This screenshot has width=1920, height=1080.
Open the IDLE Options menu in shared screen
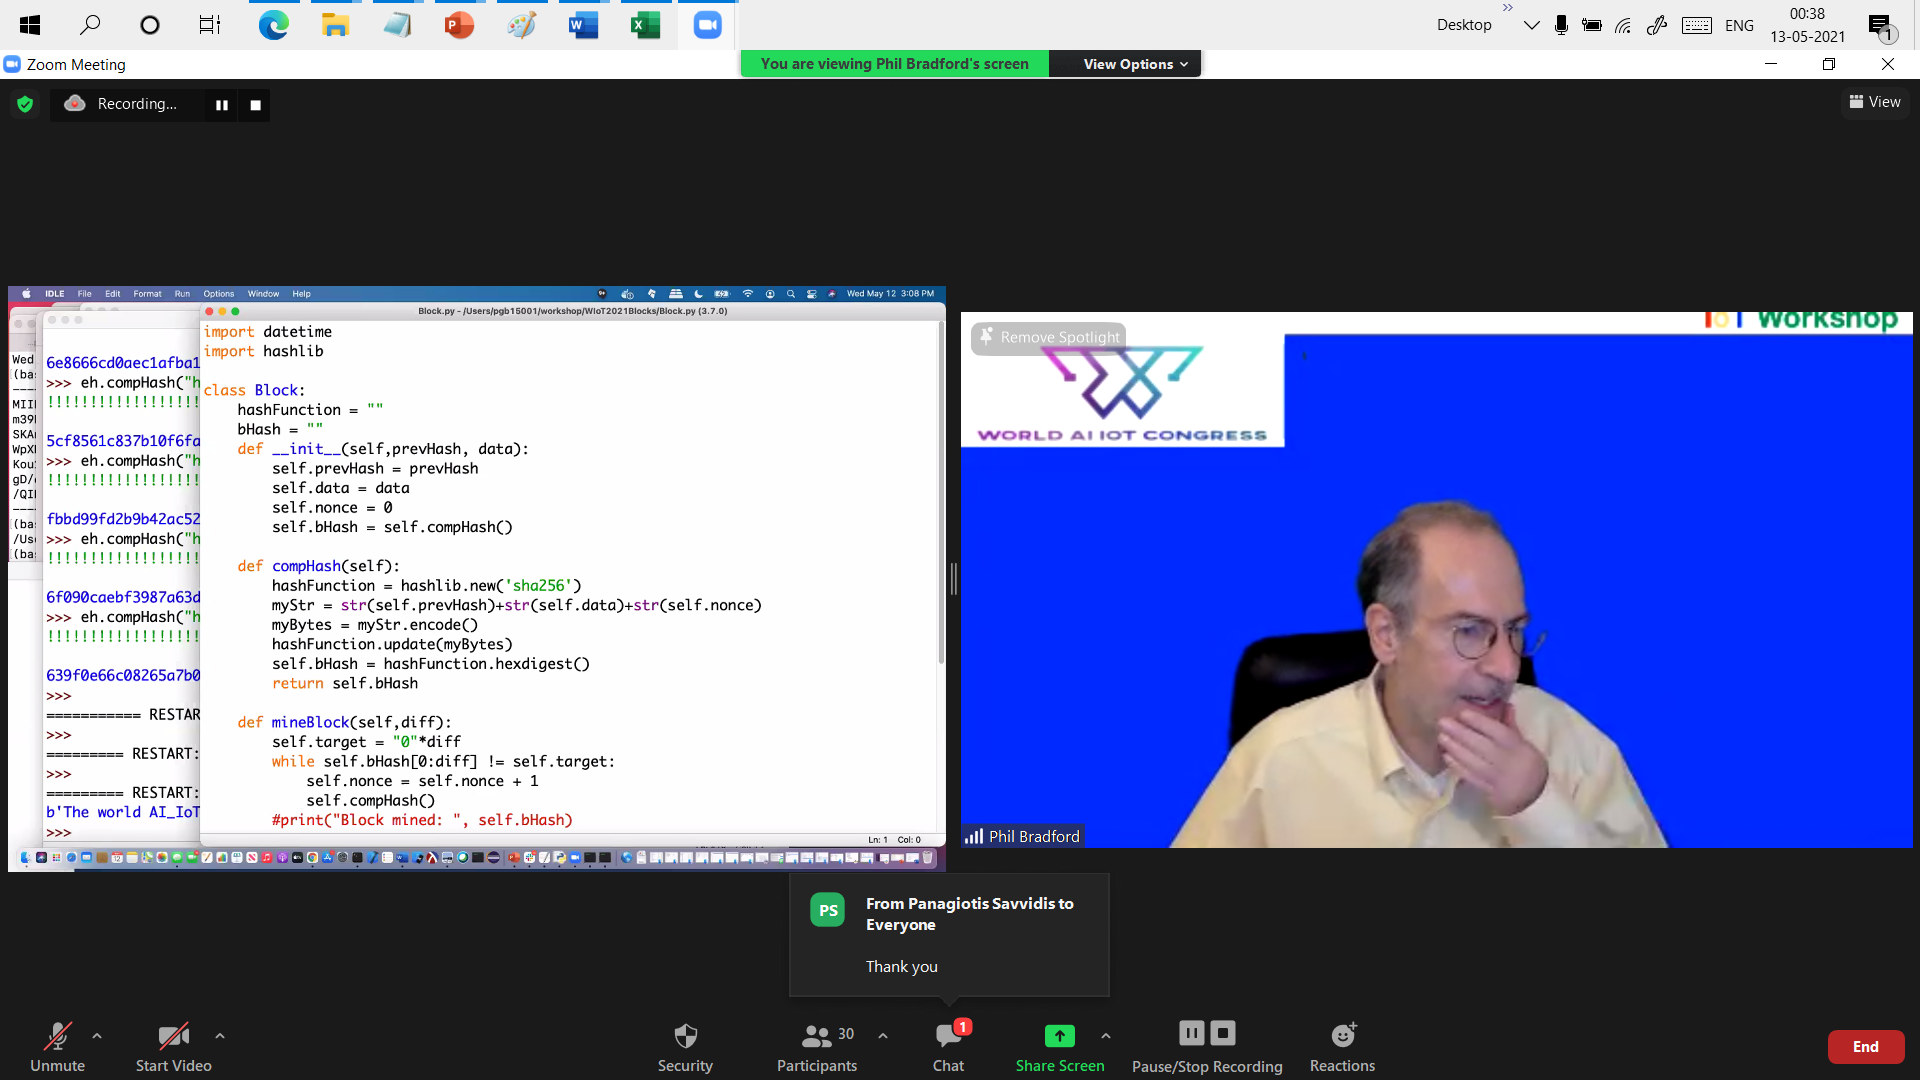[x=218, y=294]
